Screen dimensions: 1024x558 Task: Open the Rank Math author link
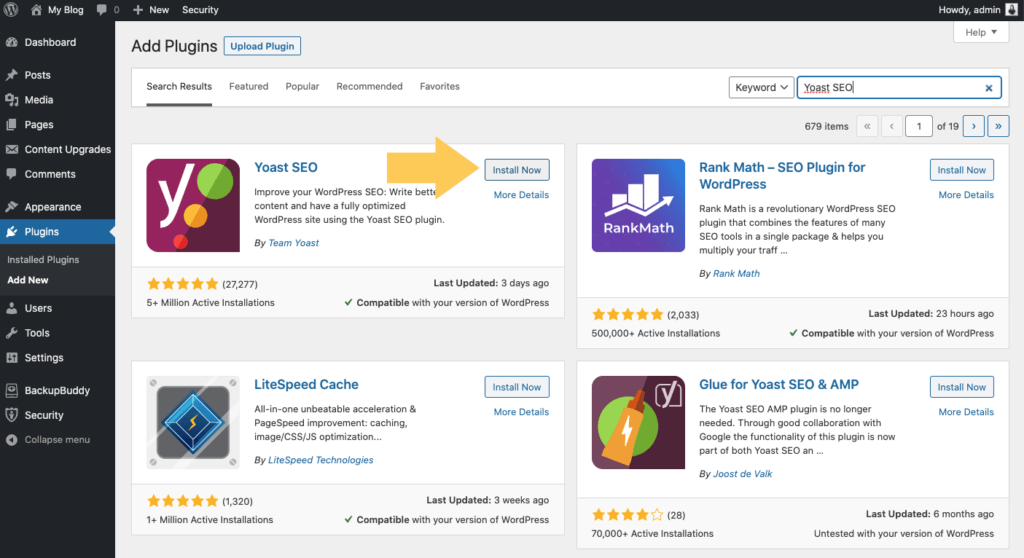pyautogui.click(x=736, y=274)
